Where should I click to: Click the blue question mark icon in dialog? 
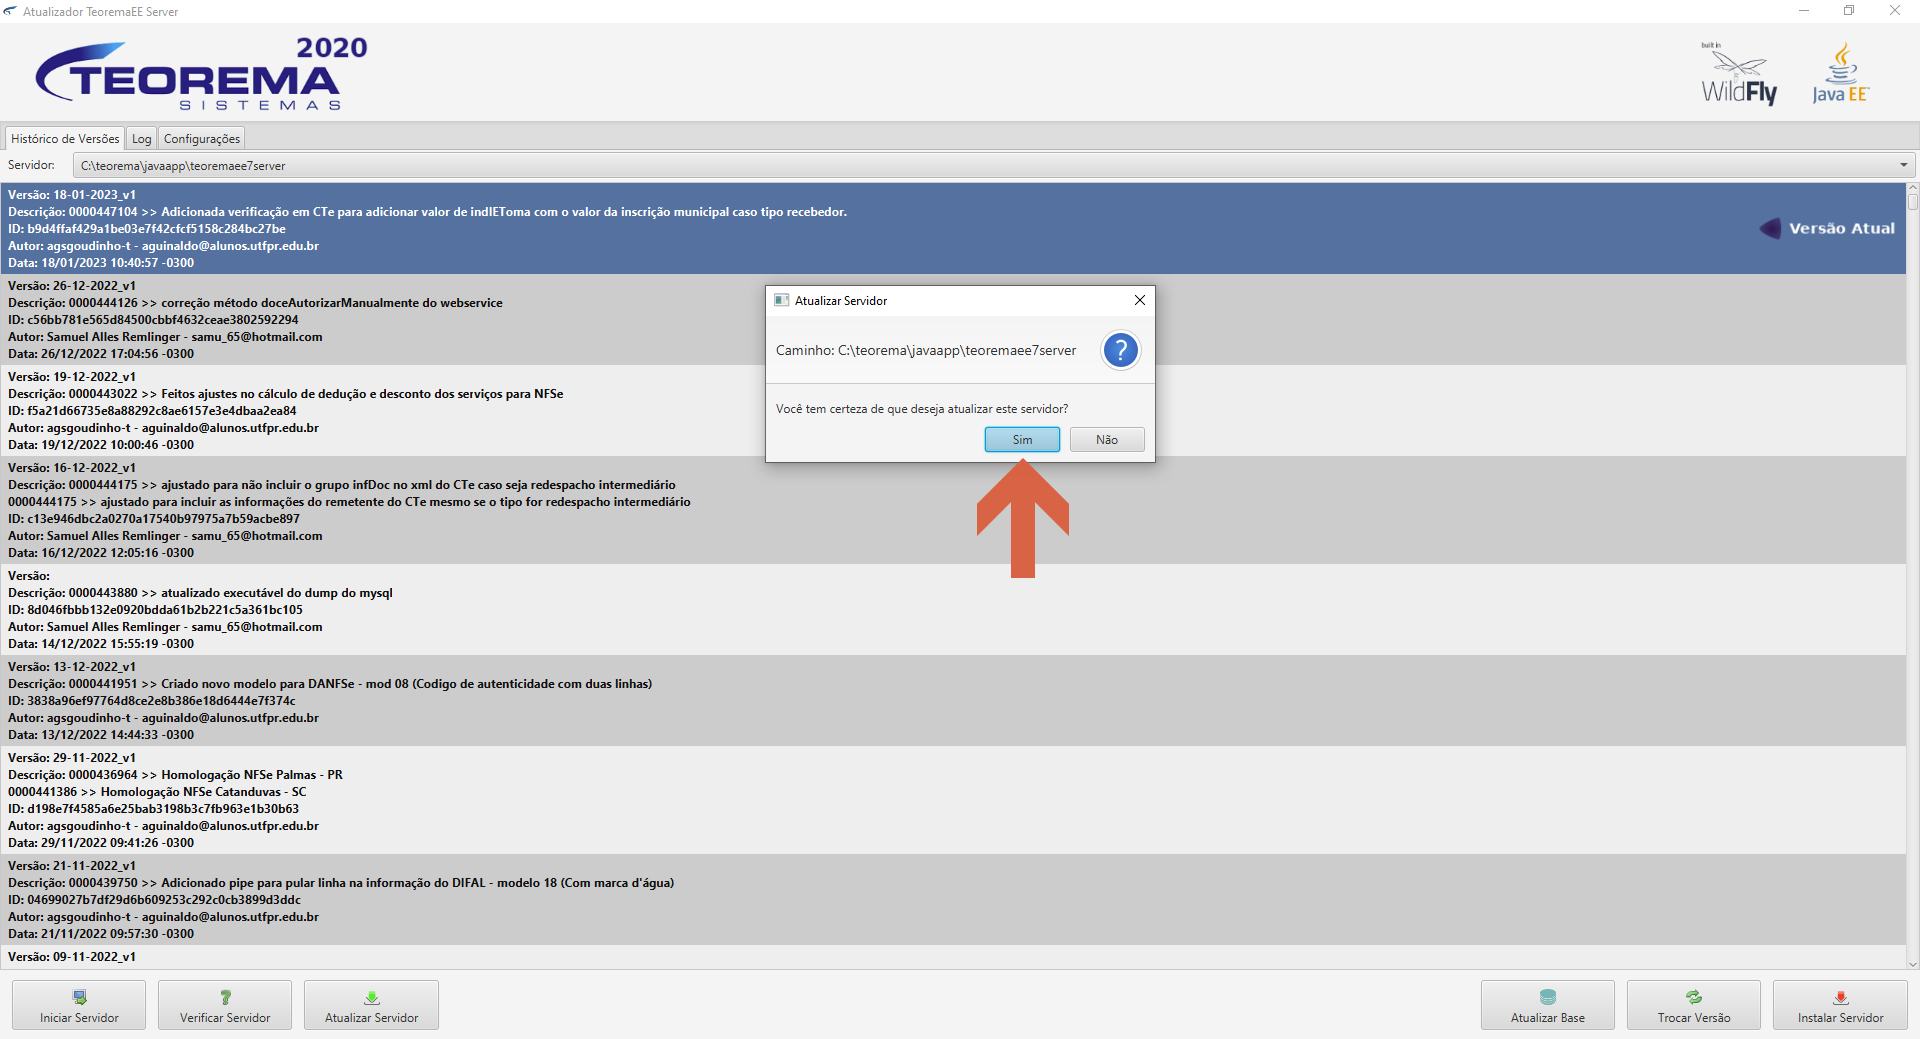pyautogui.click(x=1121, y=350)
